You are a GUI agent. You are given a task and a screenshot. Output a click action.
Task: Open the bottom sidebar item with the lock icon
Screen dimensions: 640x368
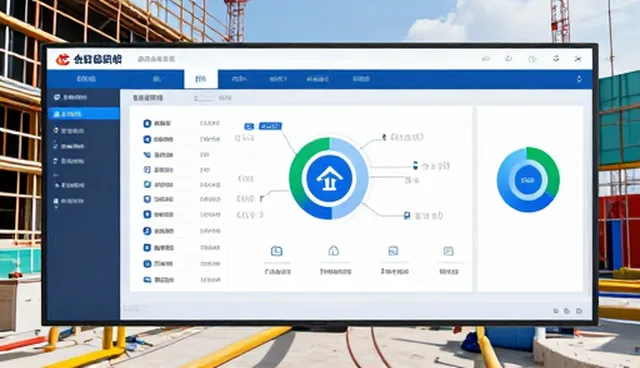69,201
